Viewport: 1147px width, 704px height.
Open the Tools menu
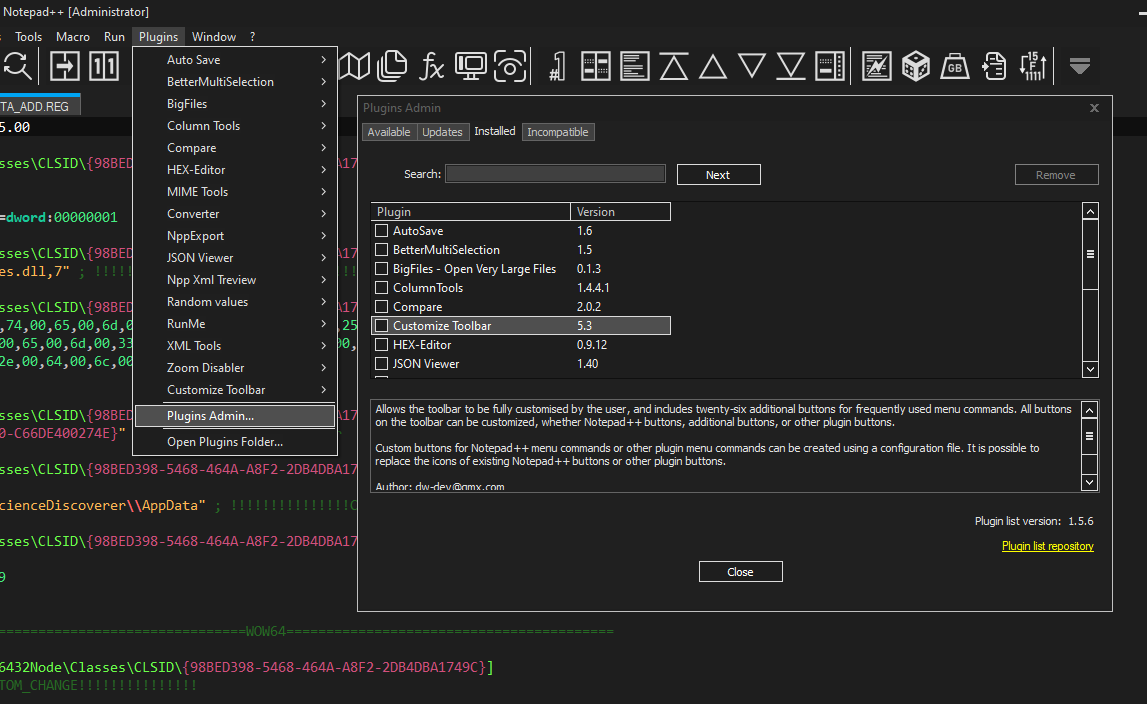coord(29,37)
